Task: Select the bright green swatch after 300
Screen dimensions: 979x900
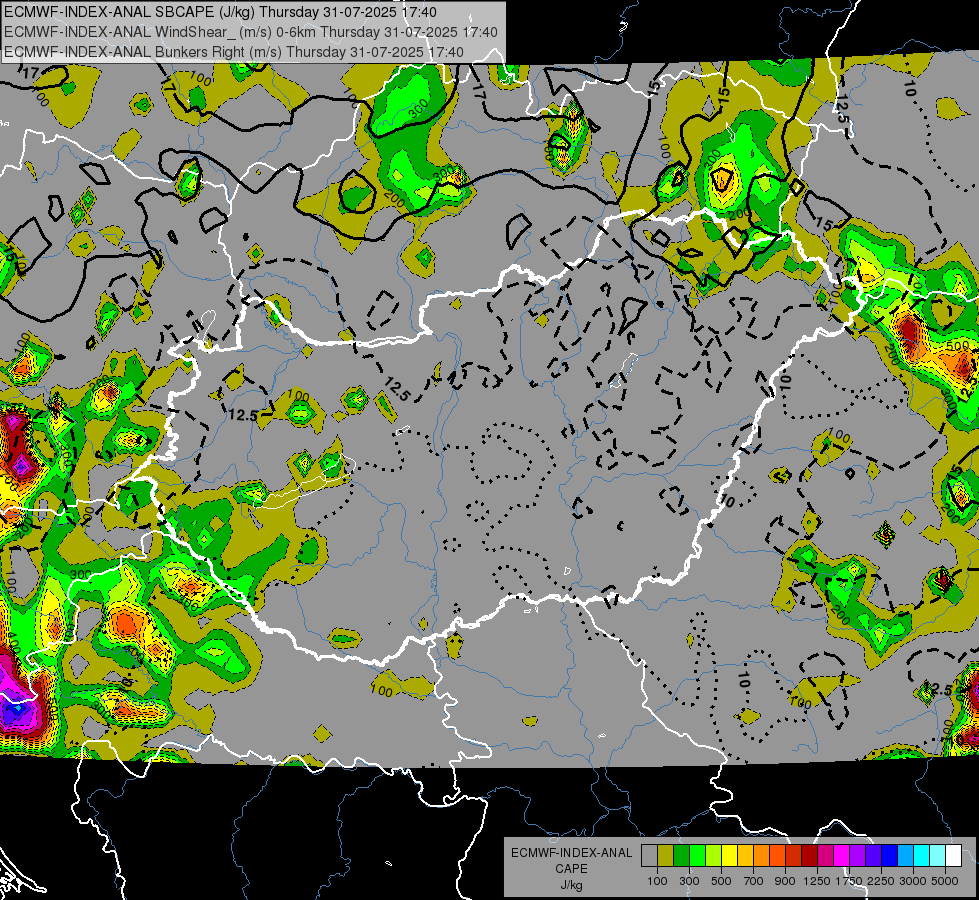Action: pyautogui.click(x=697, y=856)
